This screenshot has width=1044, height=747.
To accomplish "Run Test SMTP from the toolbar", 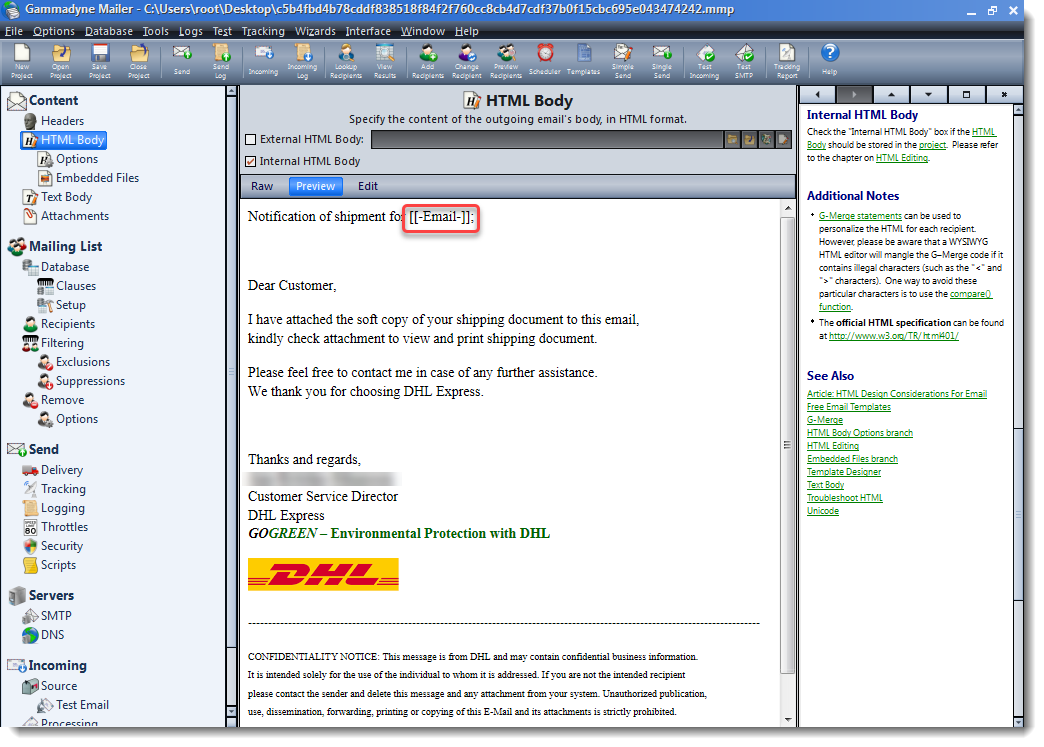I will (x=744, y=61).
